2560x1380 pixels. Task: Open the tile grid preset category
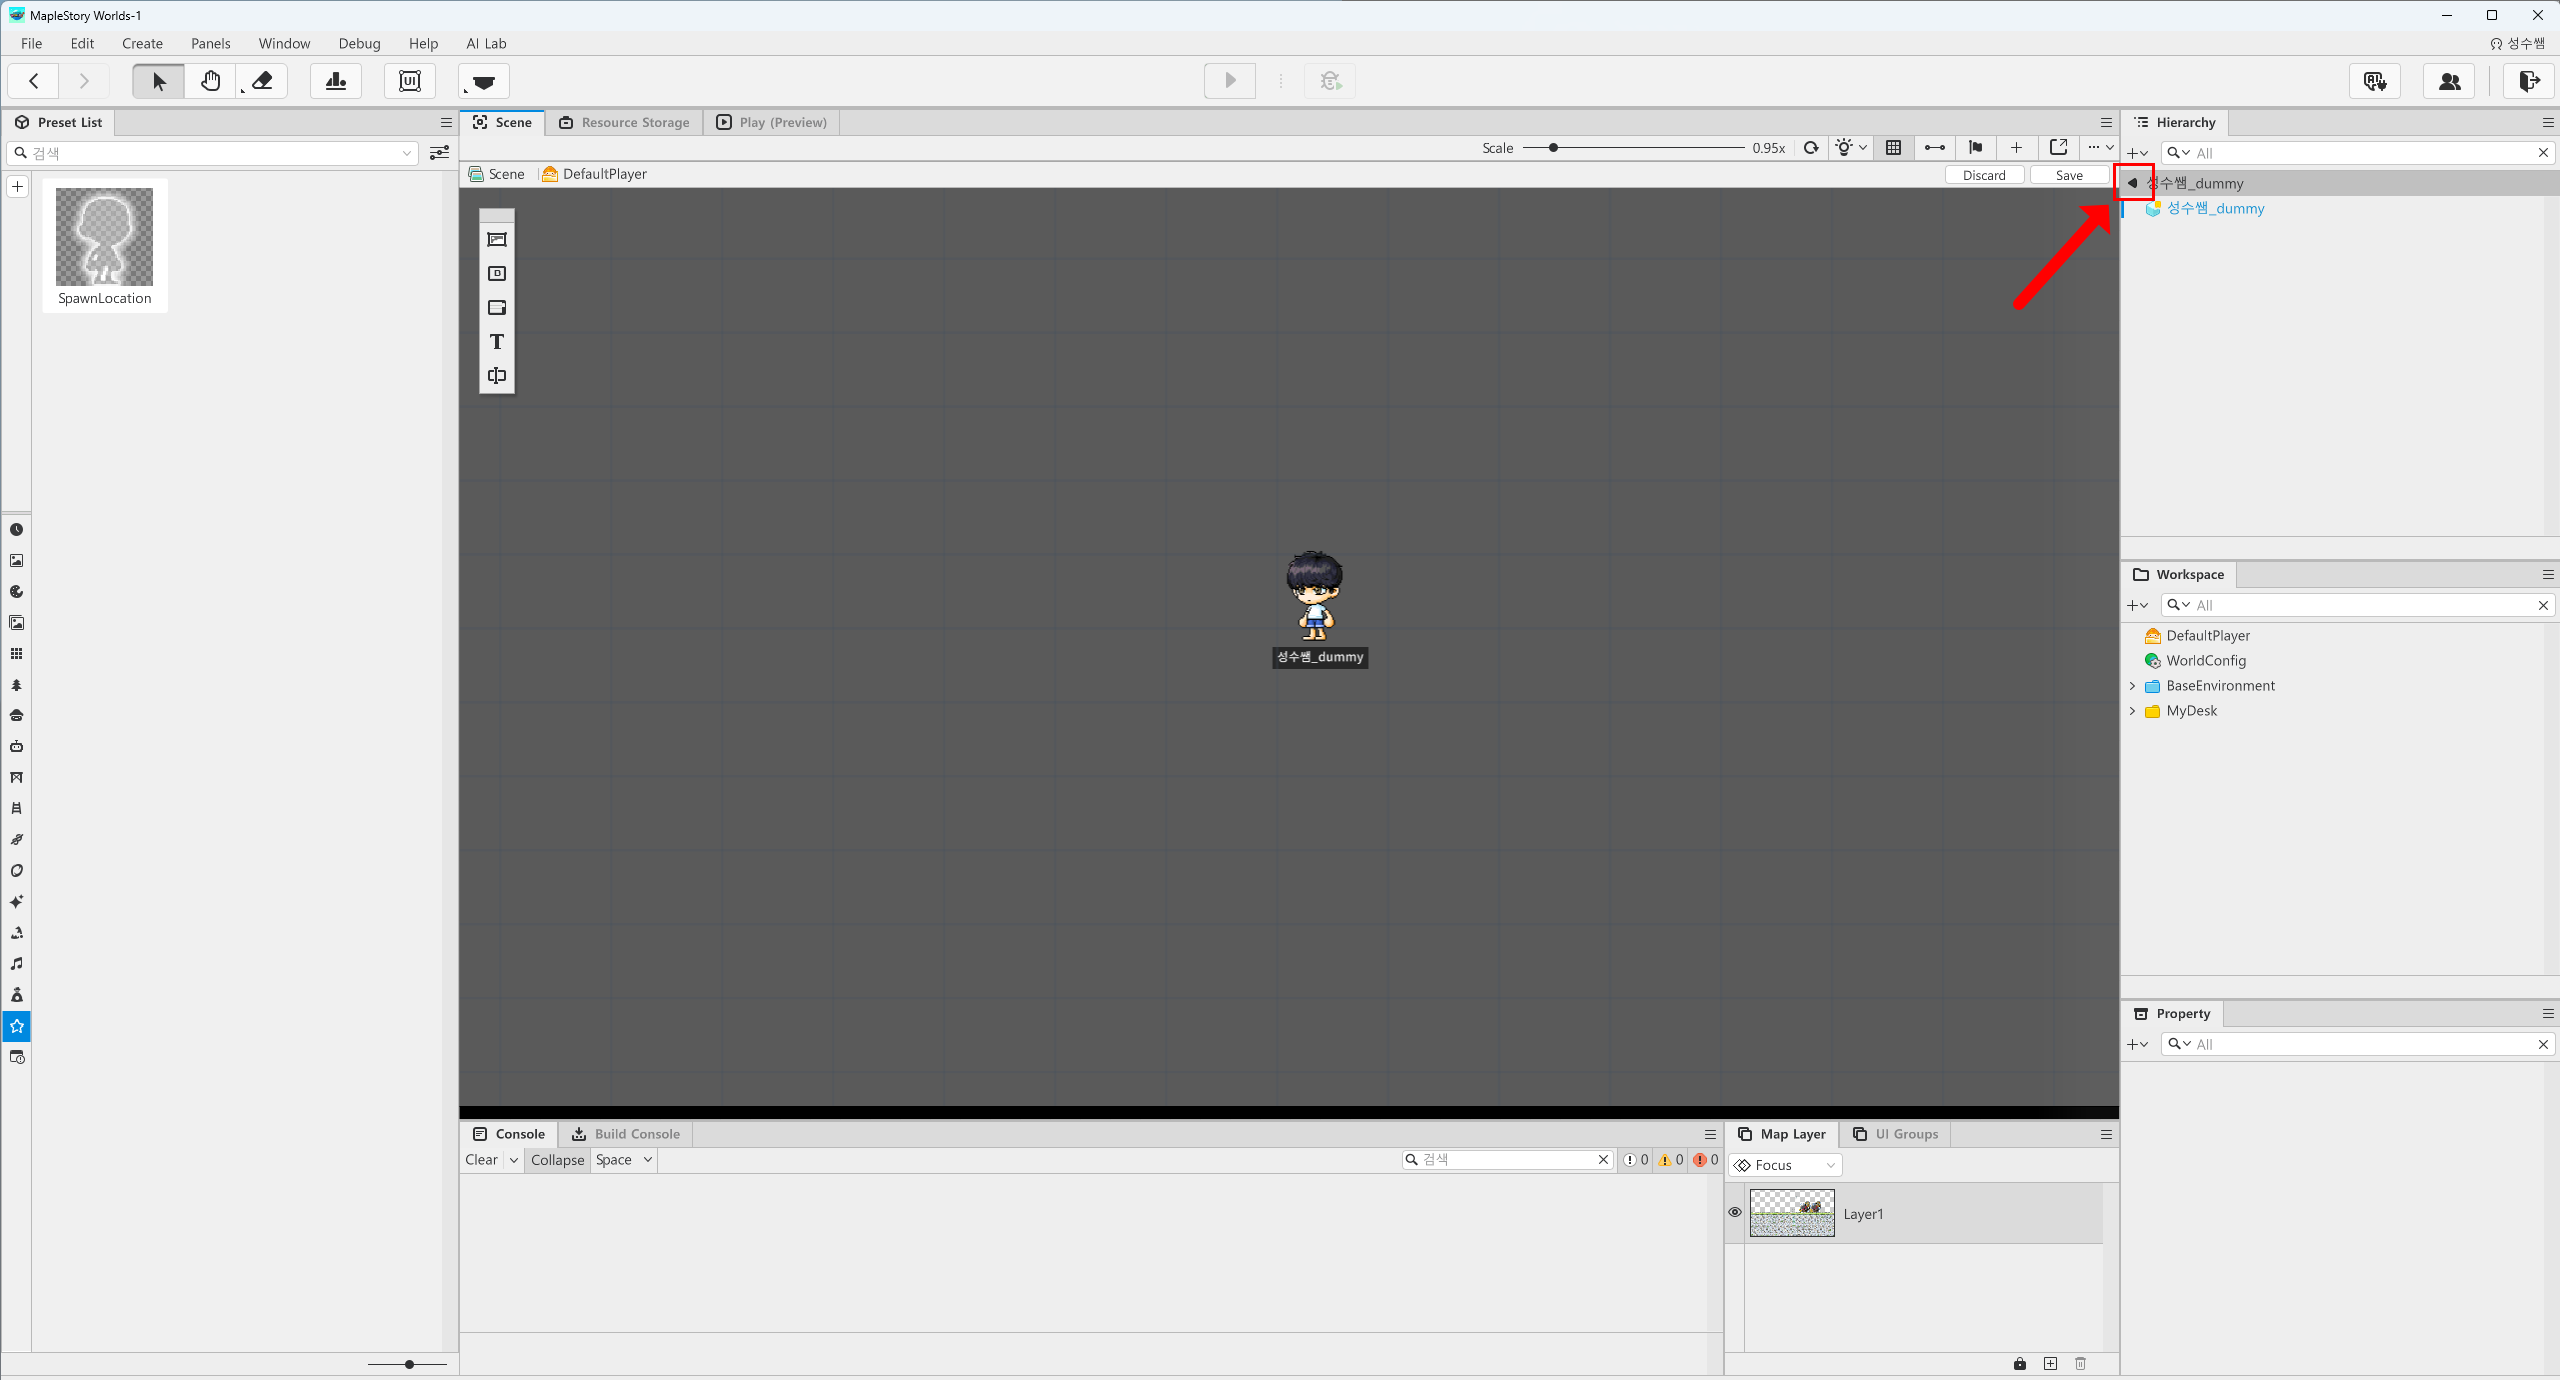pyautogui.click(x=17, y=654)
